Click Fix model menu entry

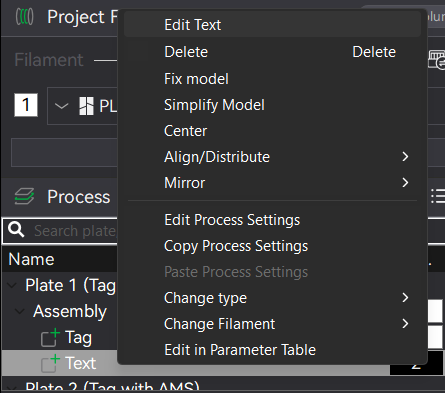(272, 79)
